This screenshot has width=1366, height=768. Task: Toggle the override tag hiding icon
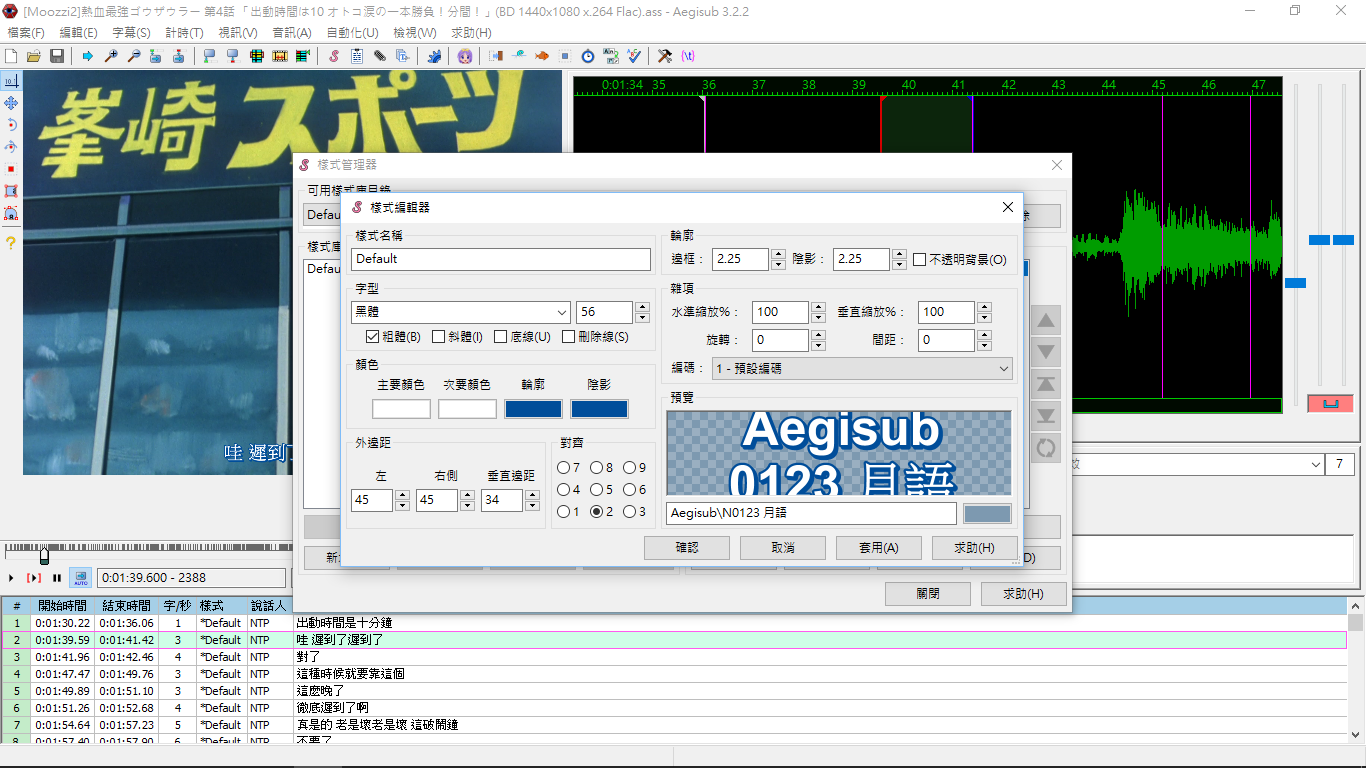(688, 56)
